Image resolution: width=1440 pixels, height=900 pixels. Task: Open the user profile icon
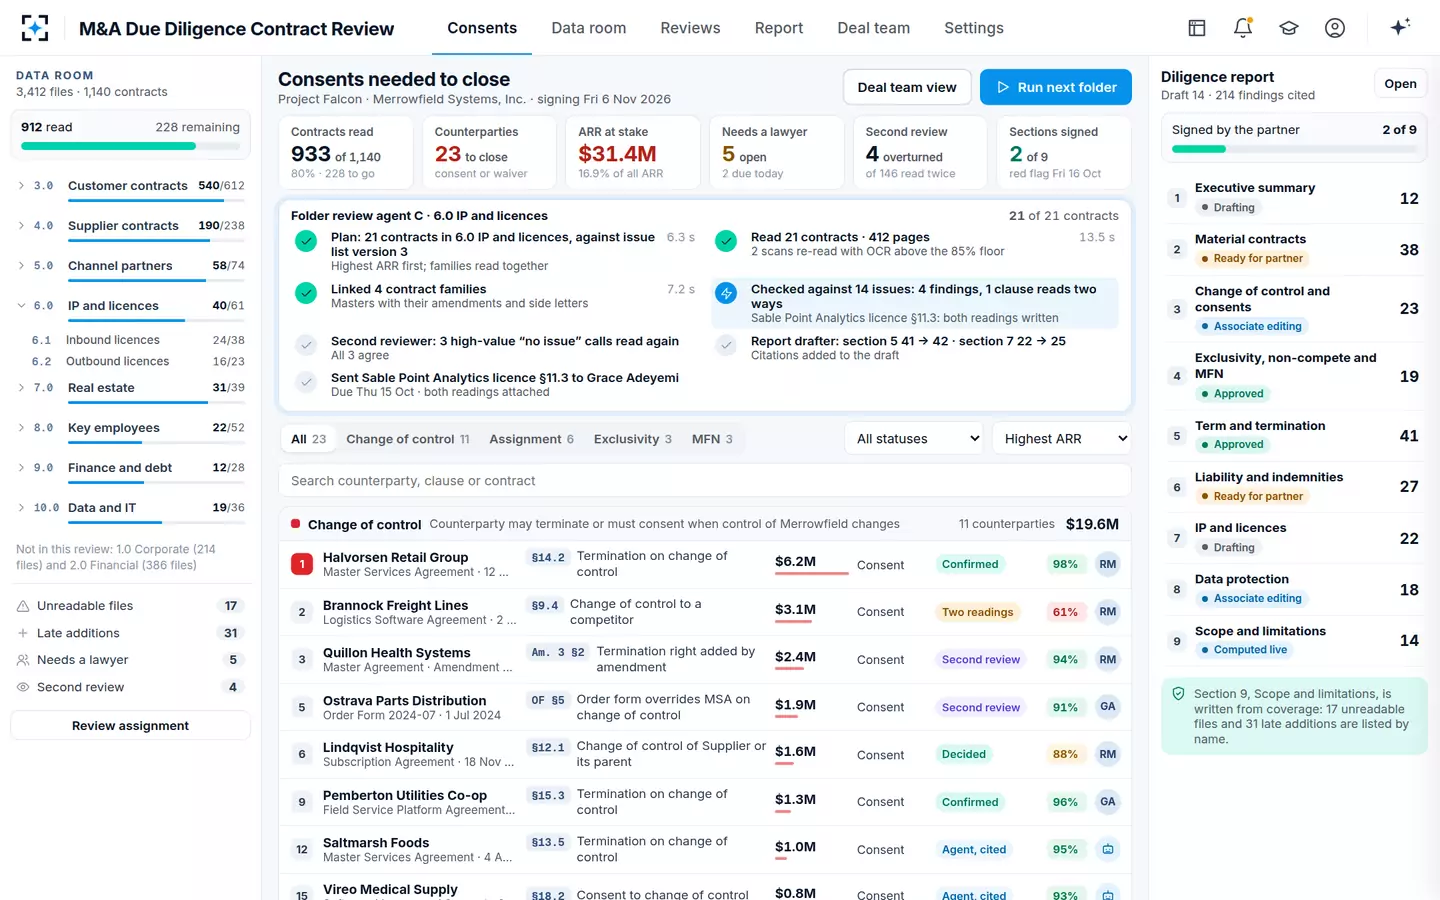click(x=1335, y=28)
